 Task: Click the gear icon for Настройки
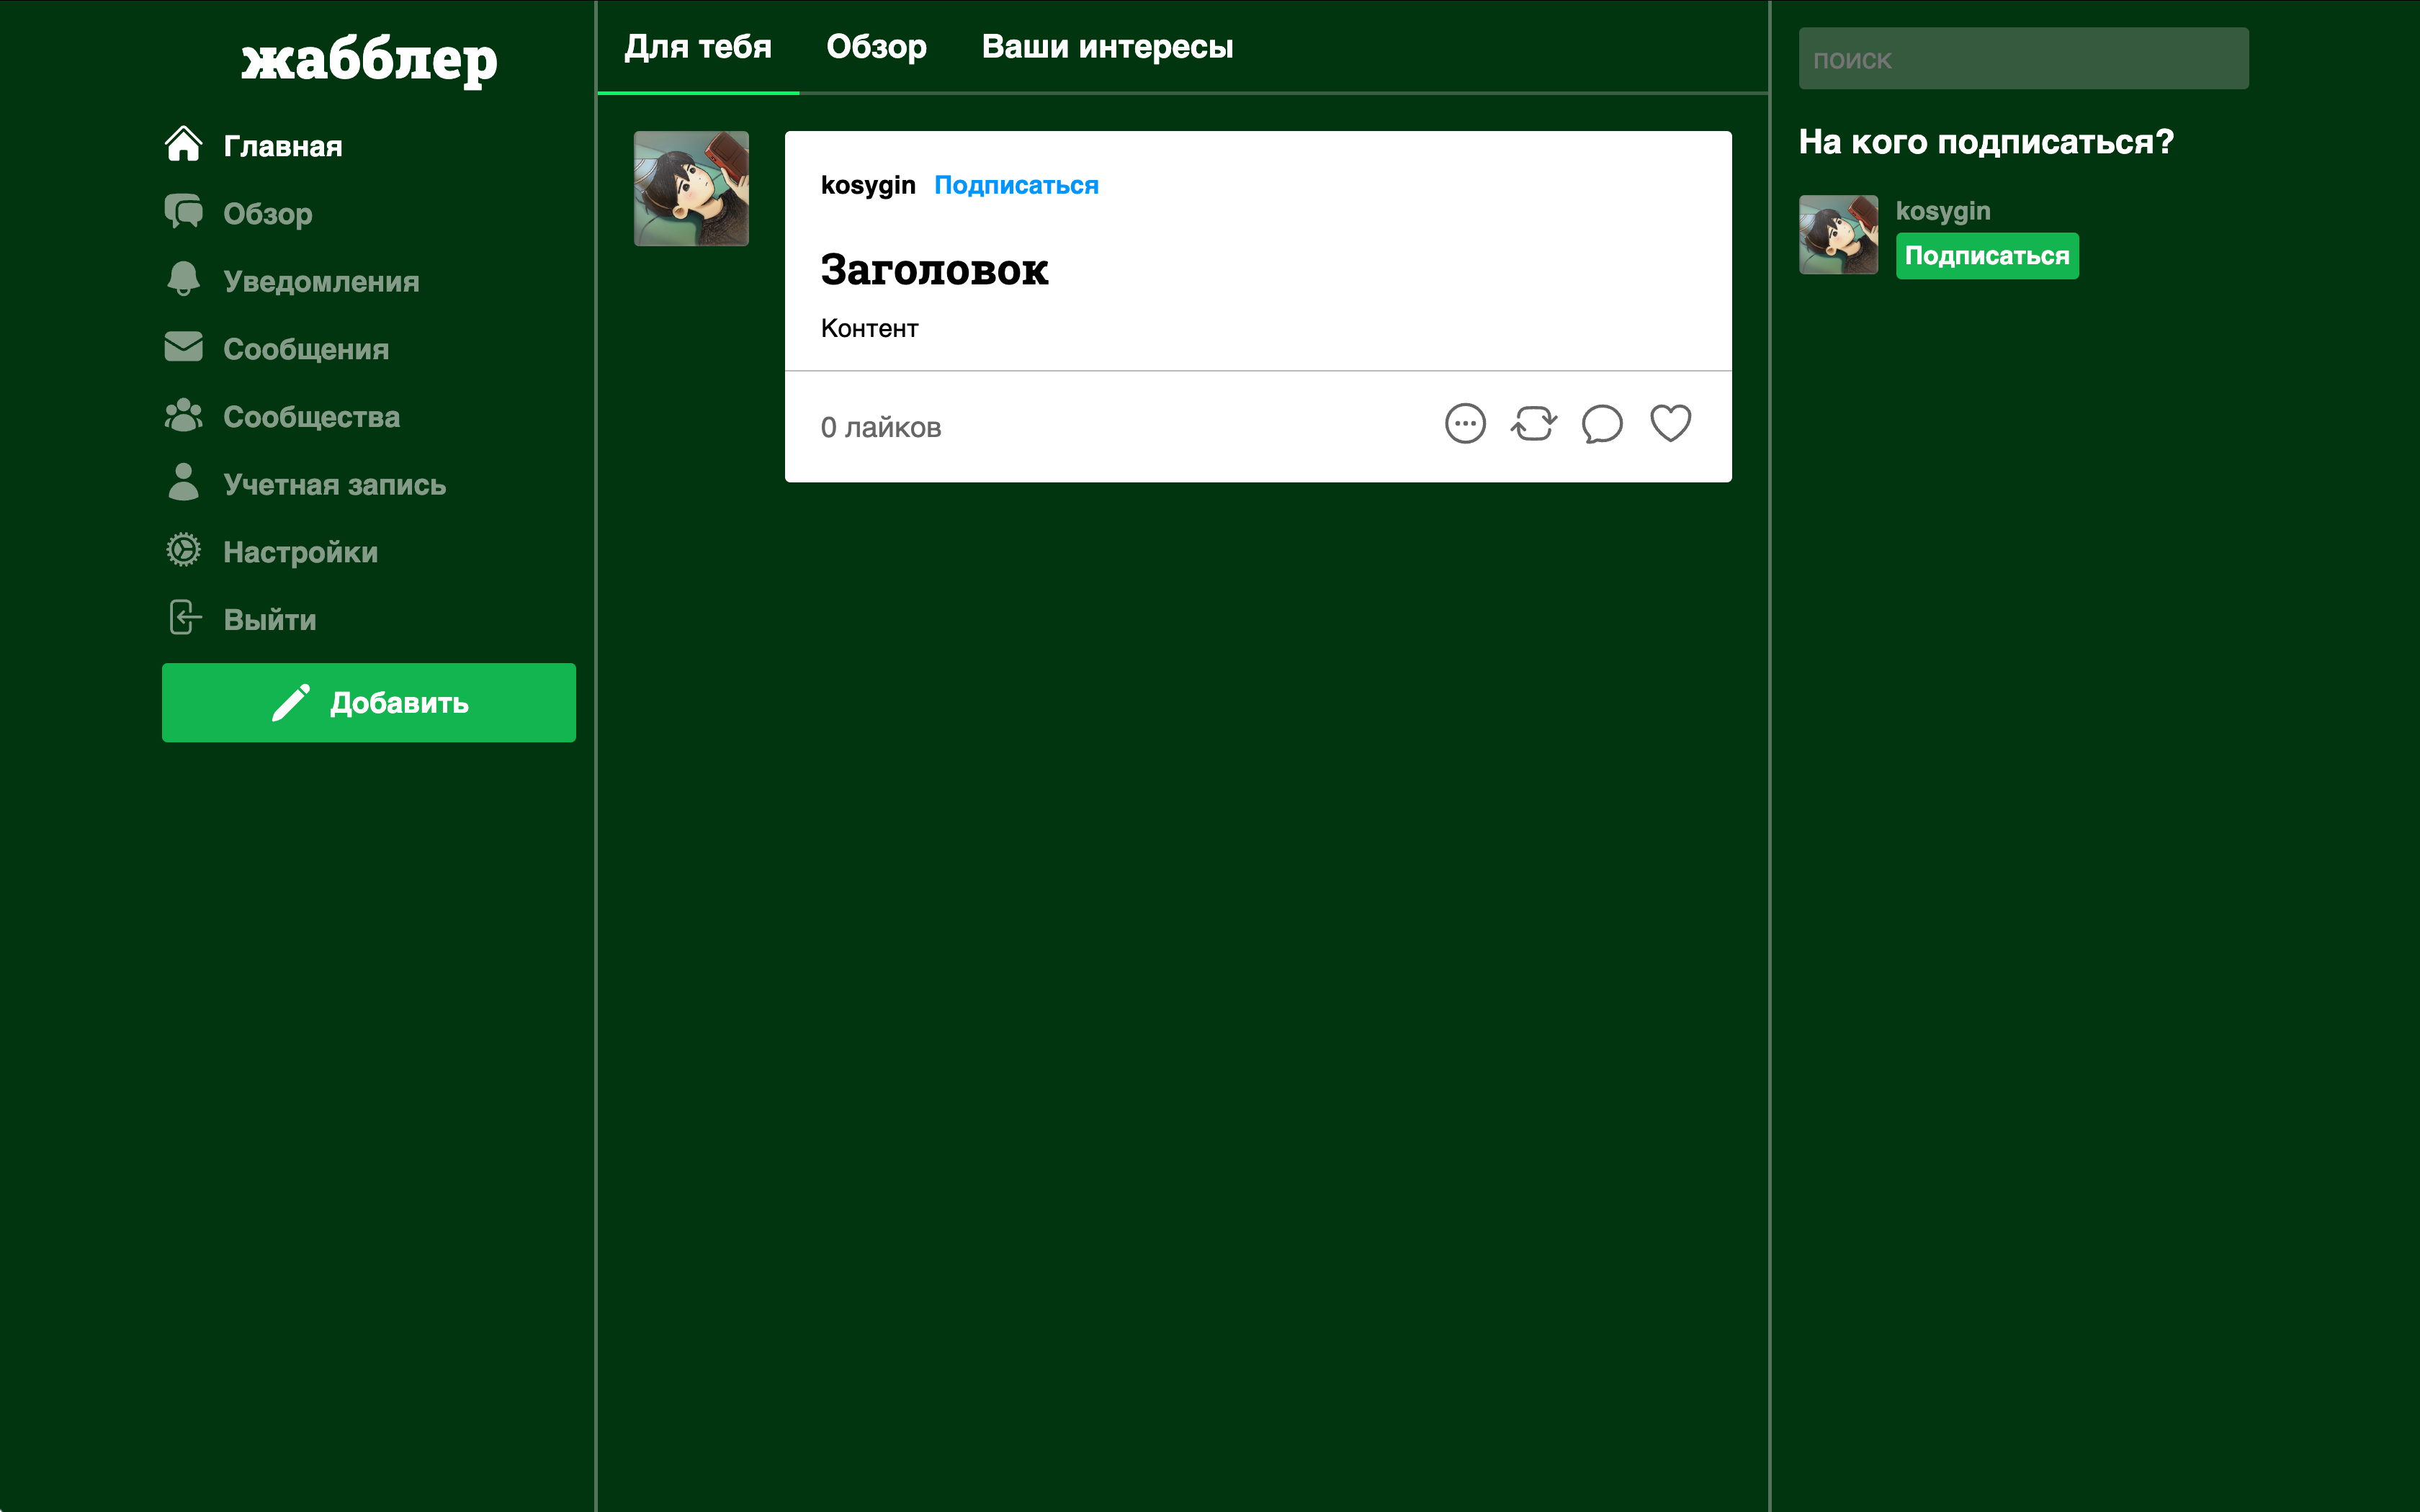[x=183, y=550]
